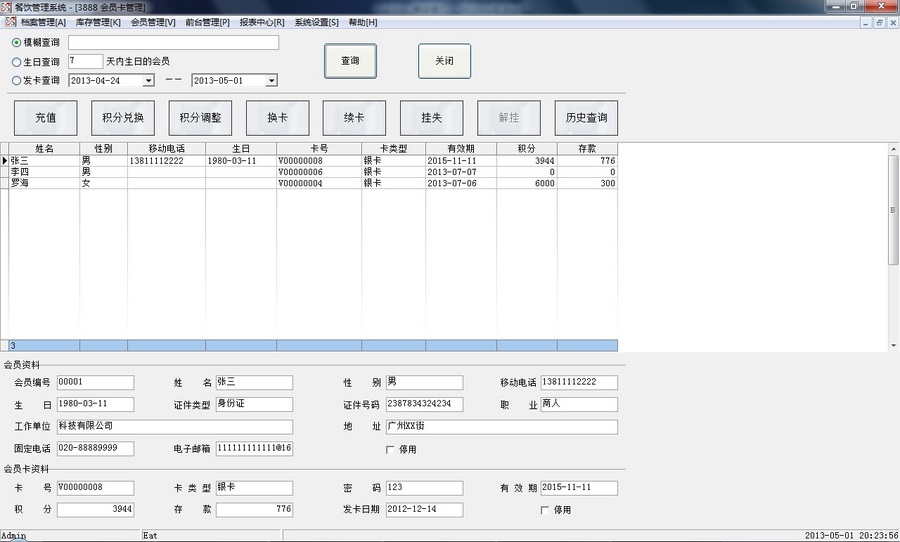
Task: Click the scroll up arrow of member table
Action: [x=893, y=149]
